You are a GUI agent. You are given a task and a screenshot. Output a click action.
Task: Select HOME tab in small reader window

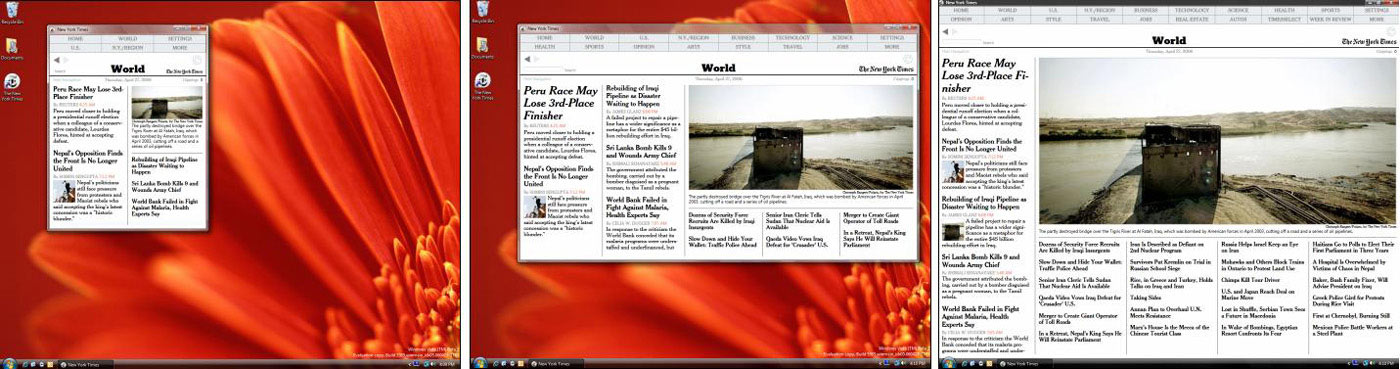pos(75,39)
